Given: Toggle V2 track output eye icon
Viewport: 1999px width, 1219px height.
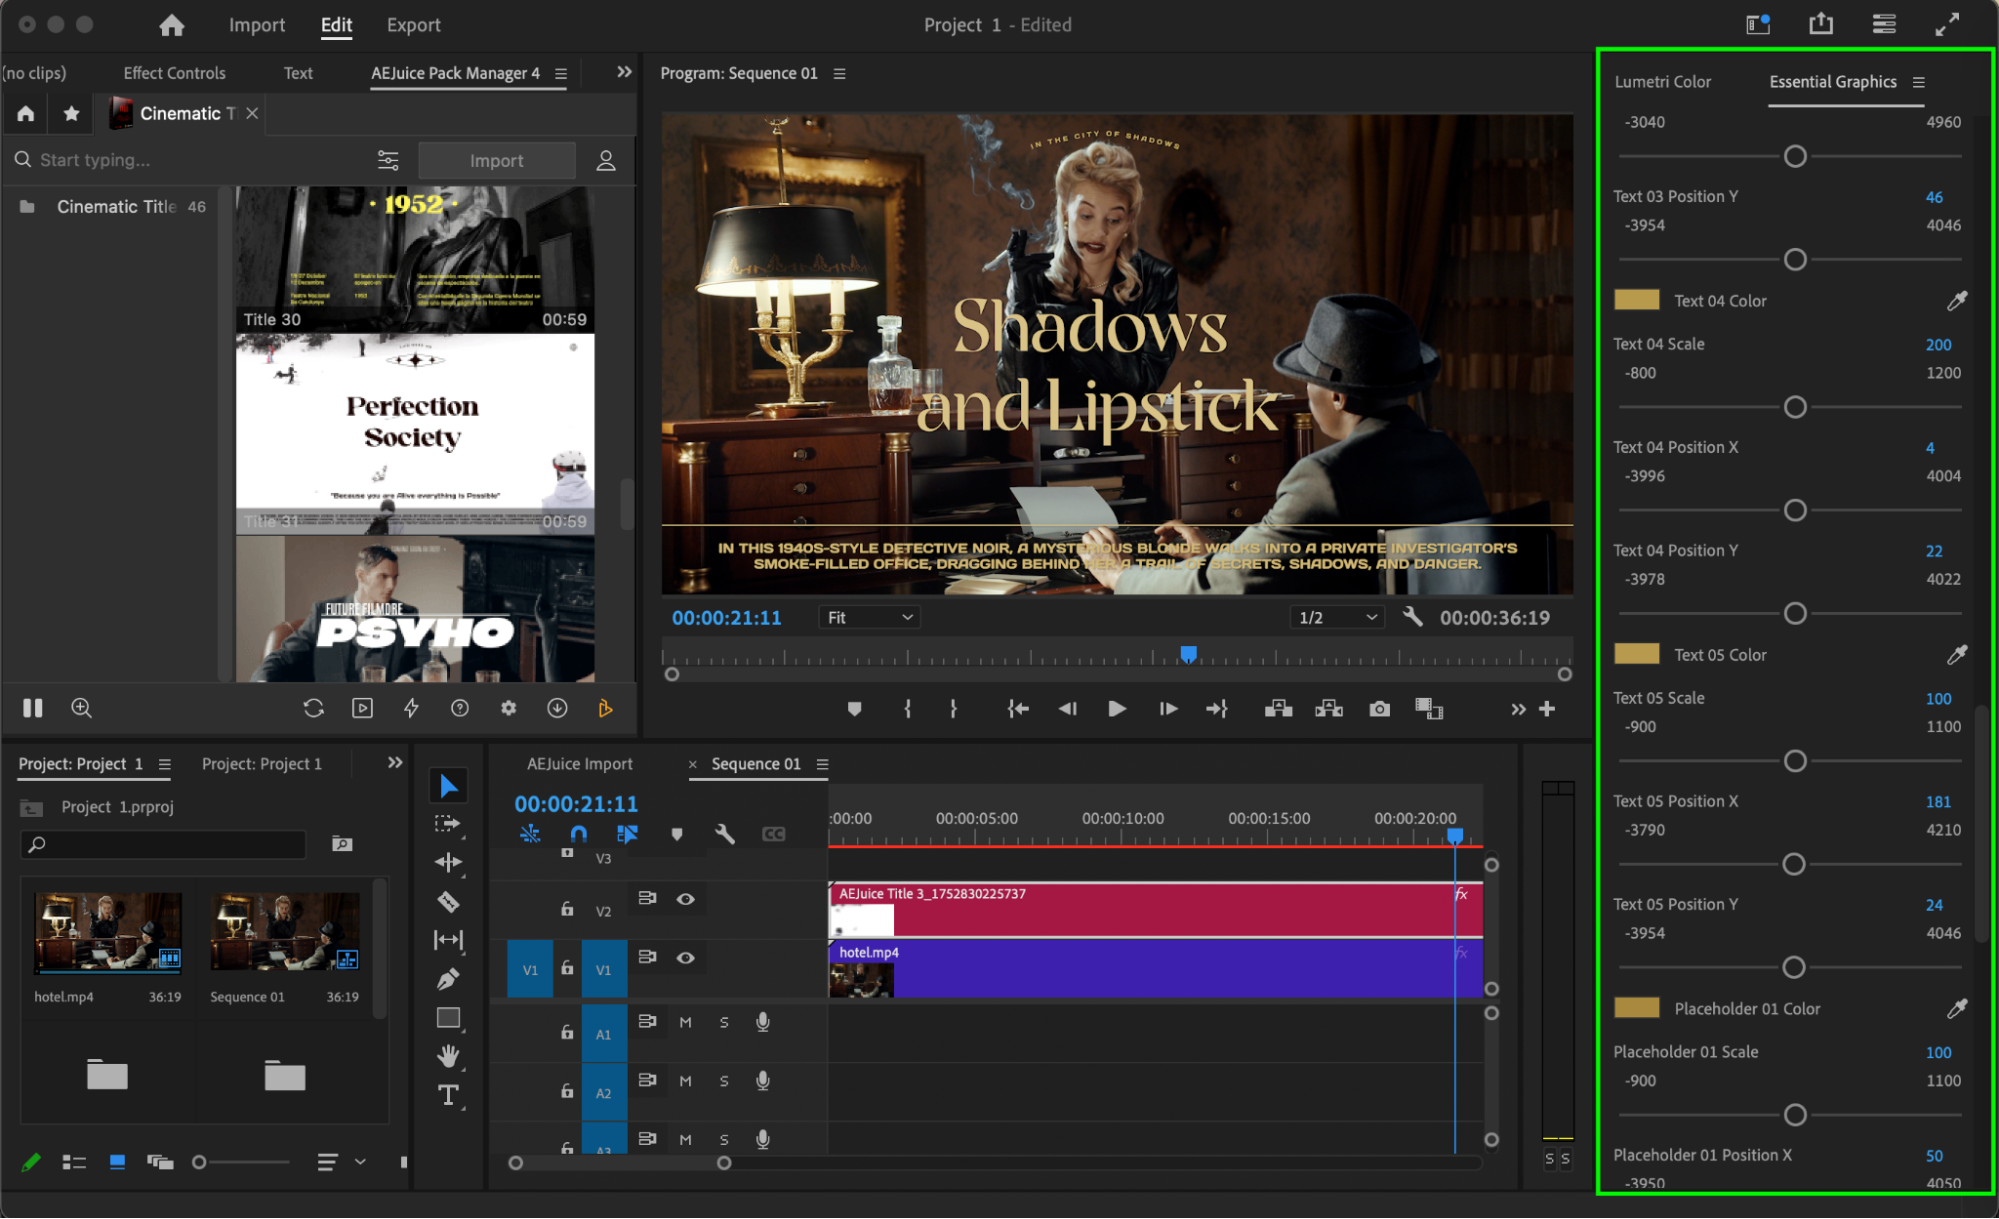Looking at the screenshot, I should (x=685, y=899).
